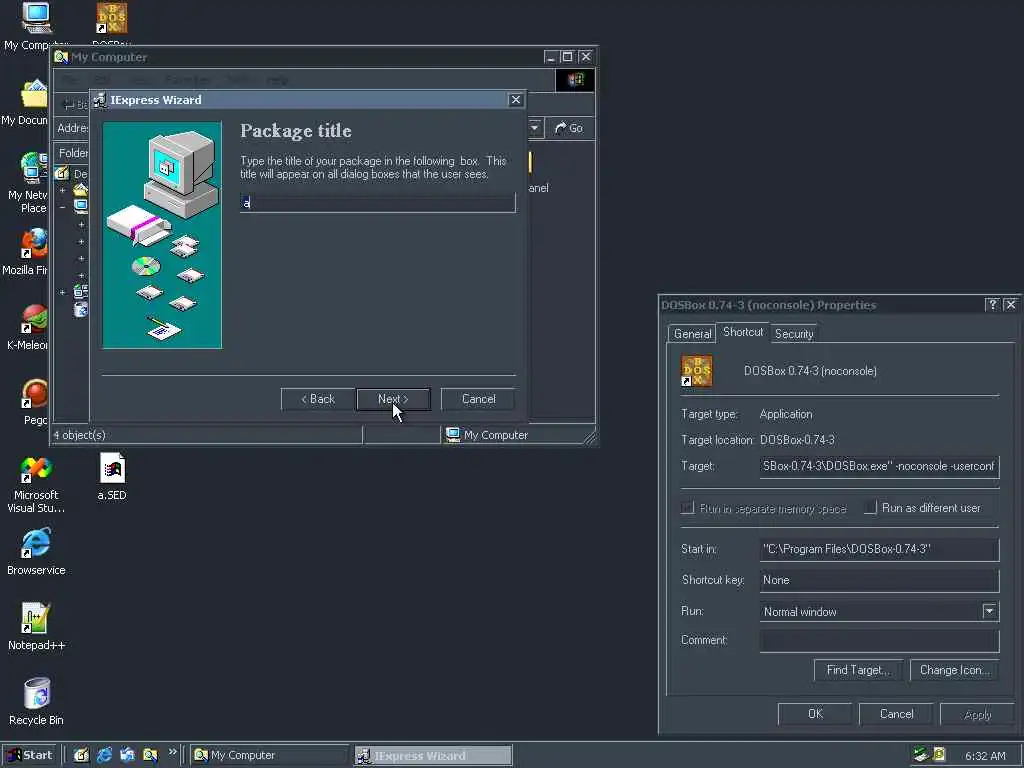Select Recycle Bin icon in Folders tree

point(81,309)
